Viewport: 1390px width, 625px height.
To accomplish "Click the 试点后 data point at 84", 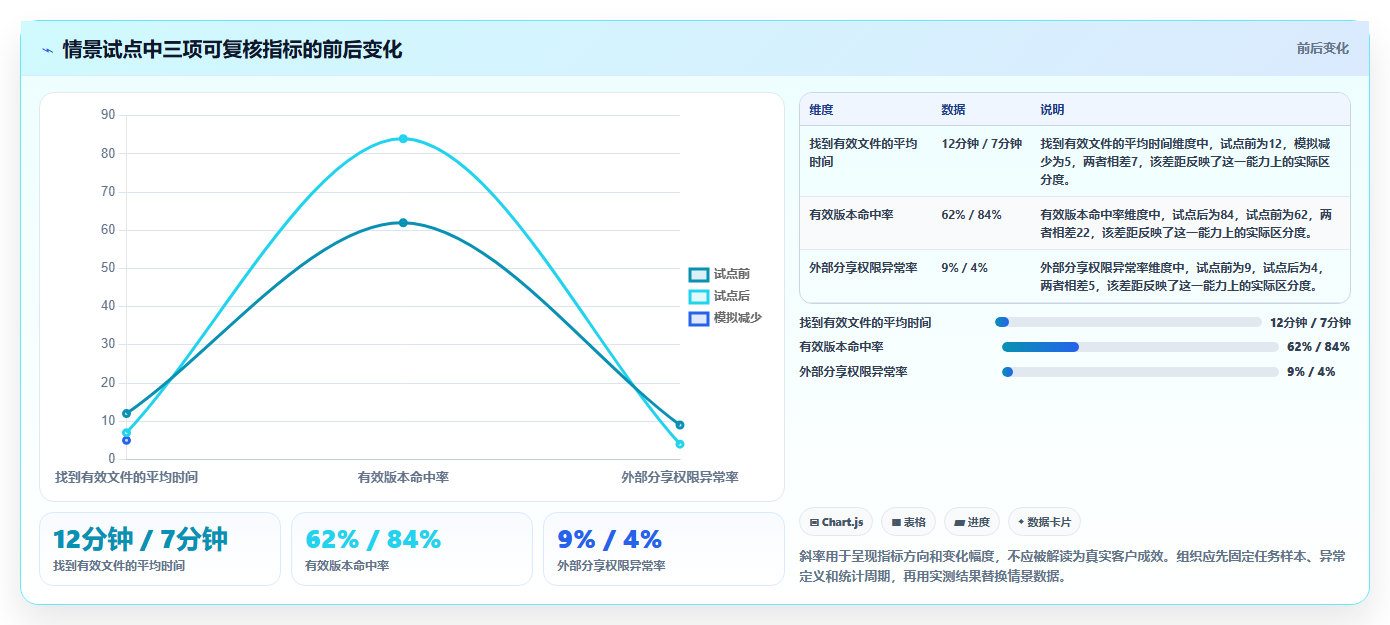I will tap(403, 138).
